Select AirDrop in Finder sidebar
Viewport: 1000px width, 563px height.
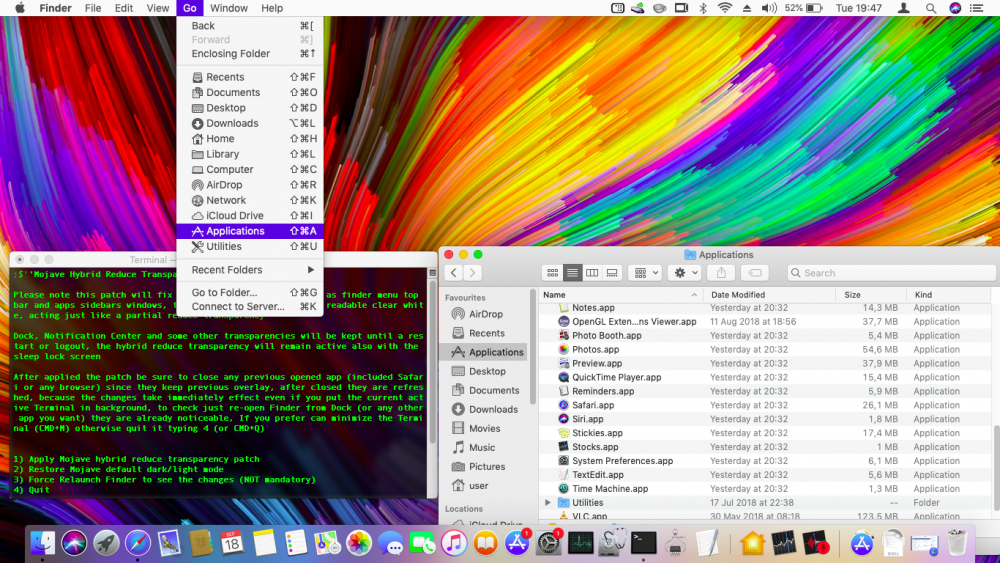coord(485,314)
